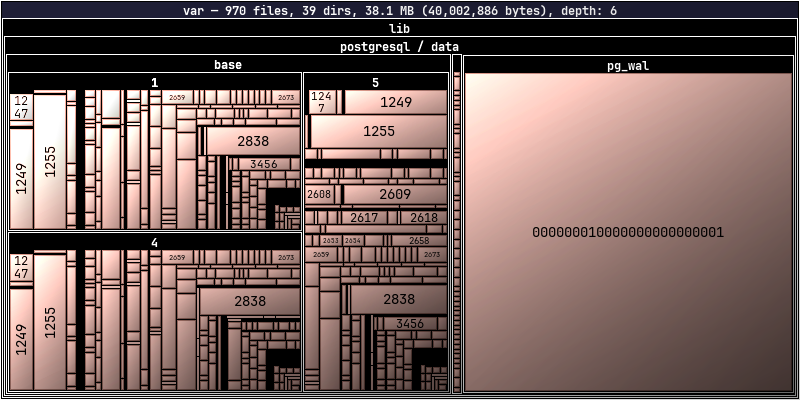800x400 pixels.
Task: Click file 2659 in directory 1
Action: coord(177,97)
